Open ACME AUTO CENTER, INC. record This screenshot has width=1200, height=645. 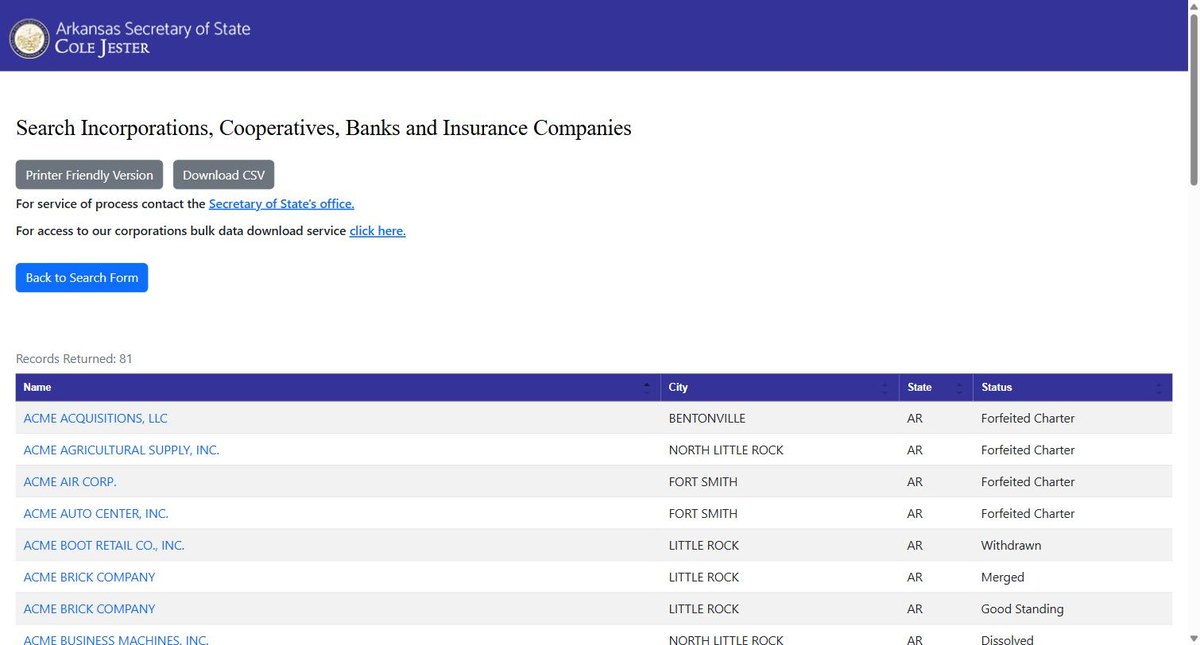pyautogui.click(x=96, y=514)
